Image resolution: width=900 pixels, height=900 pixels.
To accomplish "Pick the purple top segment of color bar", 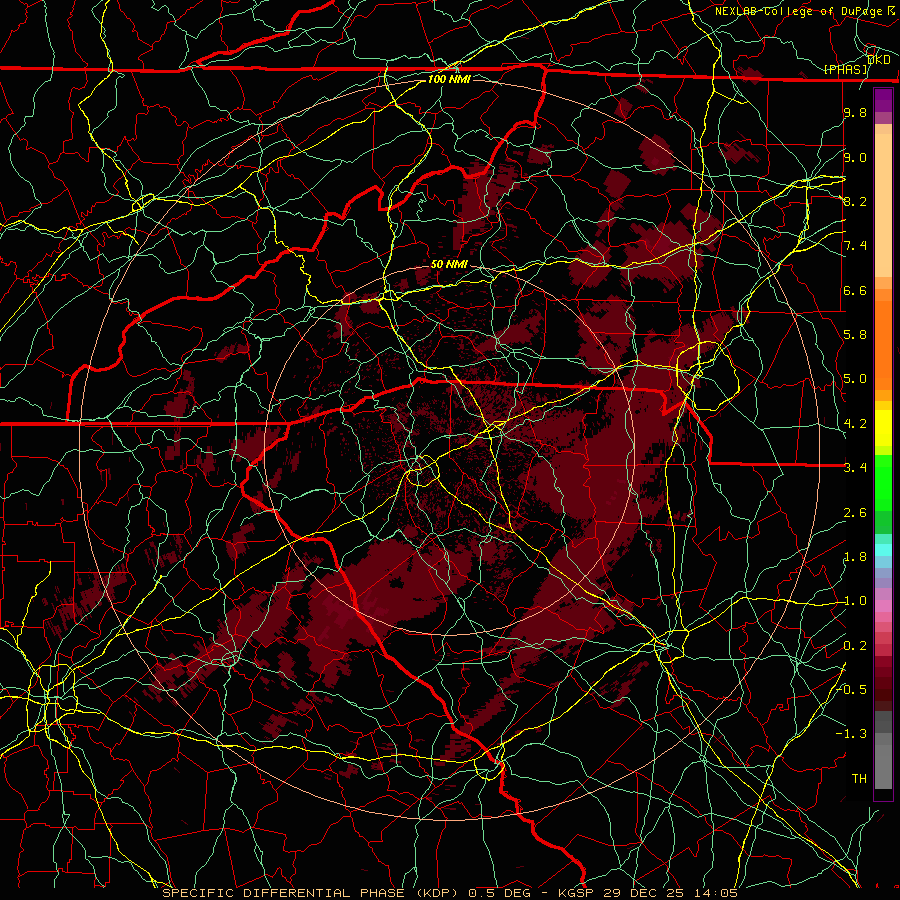I will [883, 100].
